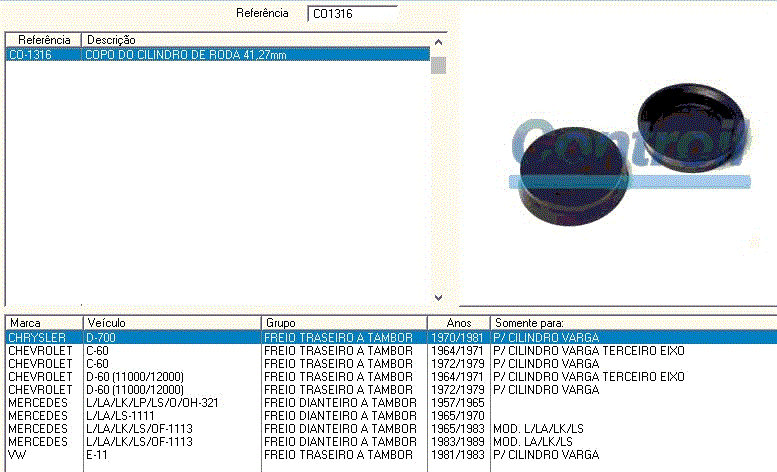
Task: Click the Somente para column header
Action: click(630, 323)
